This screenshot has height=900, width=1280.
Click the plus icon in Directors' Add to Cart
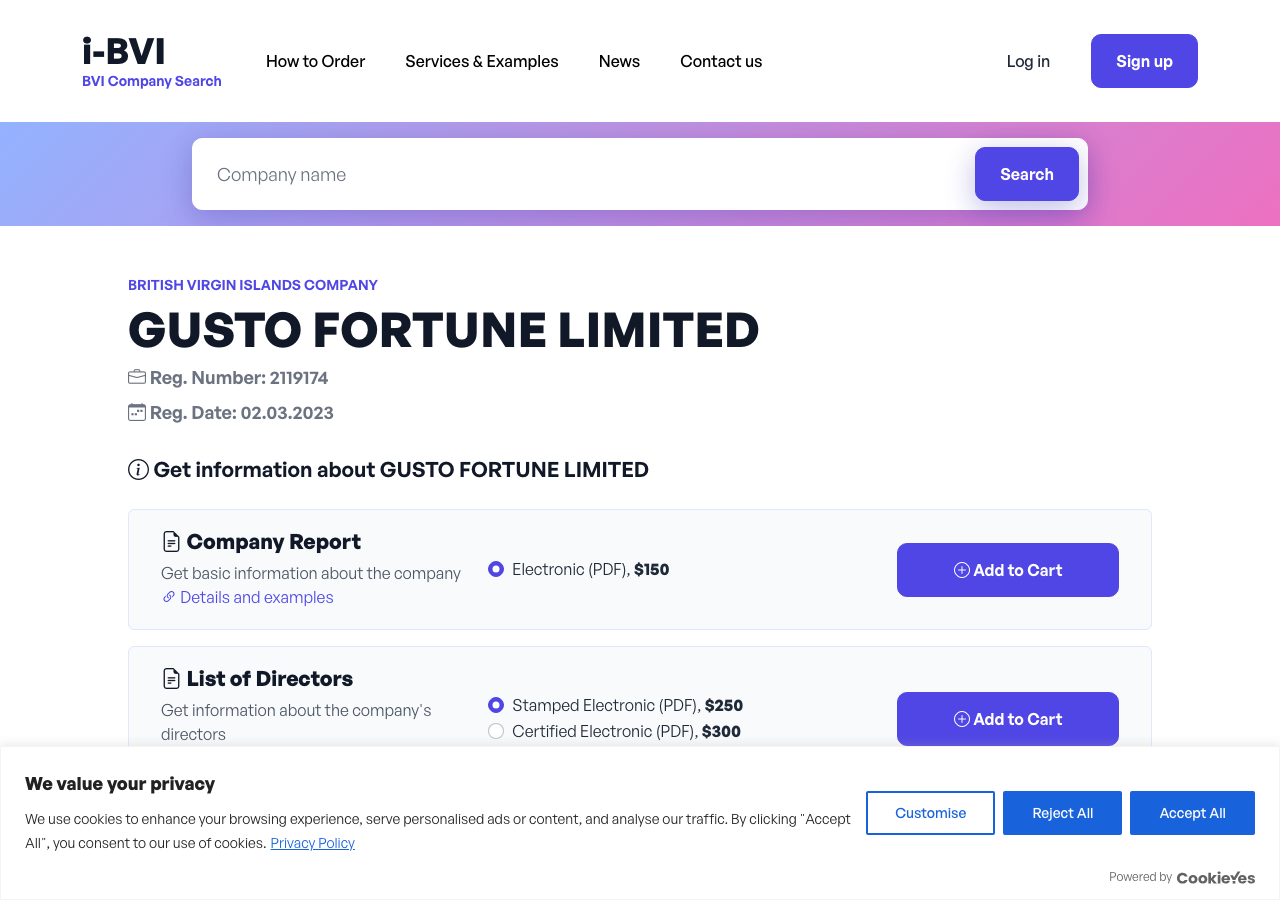(x=962, y=719)
